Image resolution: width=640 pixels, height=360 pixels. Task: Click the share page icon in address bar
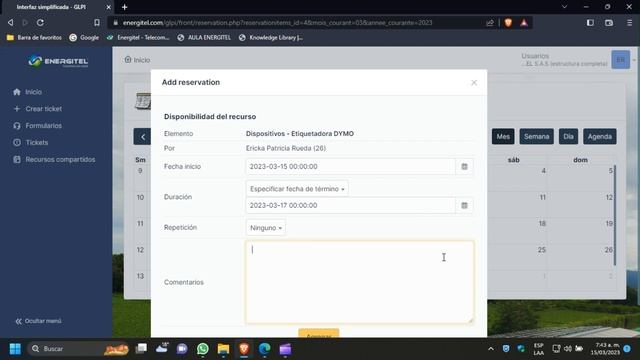click(490, 23)
